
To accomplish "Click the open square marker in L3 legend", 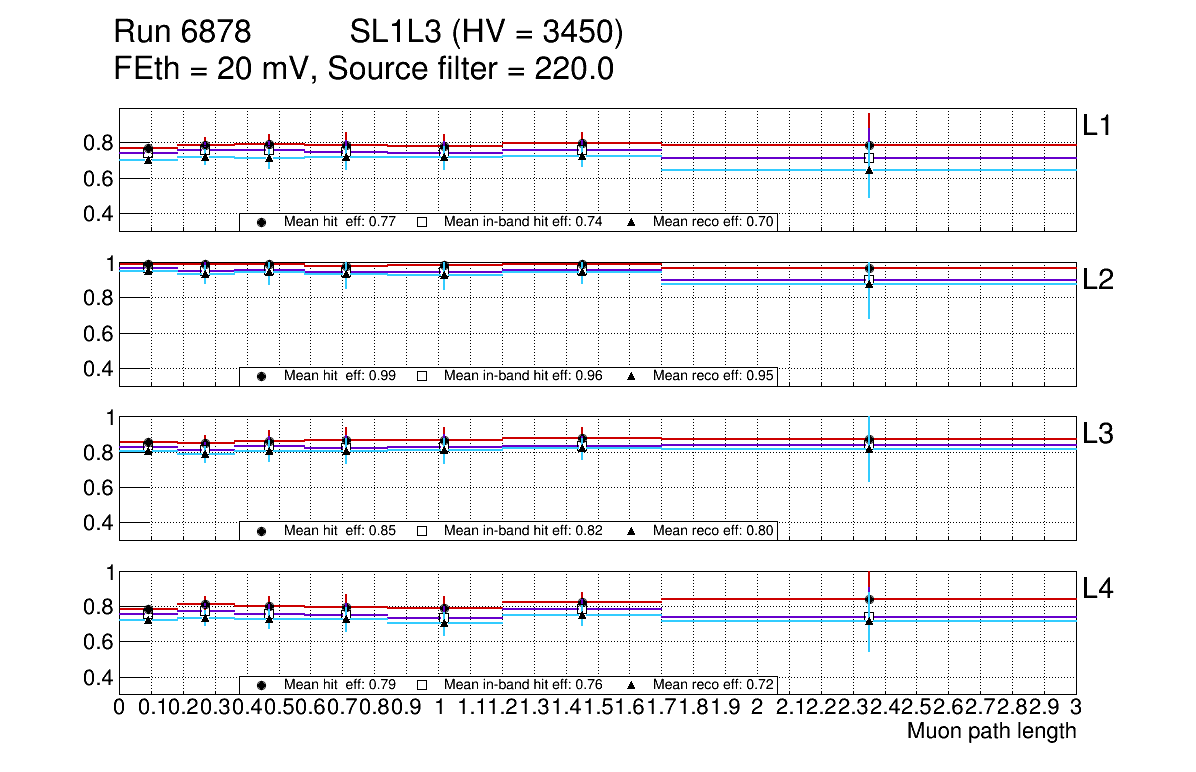I will point(422,531).
